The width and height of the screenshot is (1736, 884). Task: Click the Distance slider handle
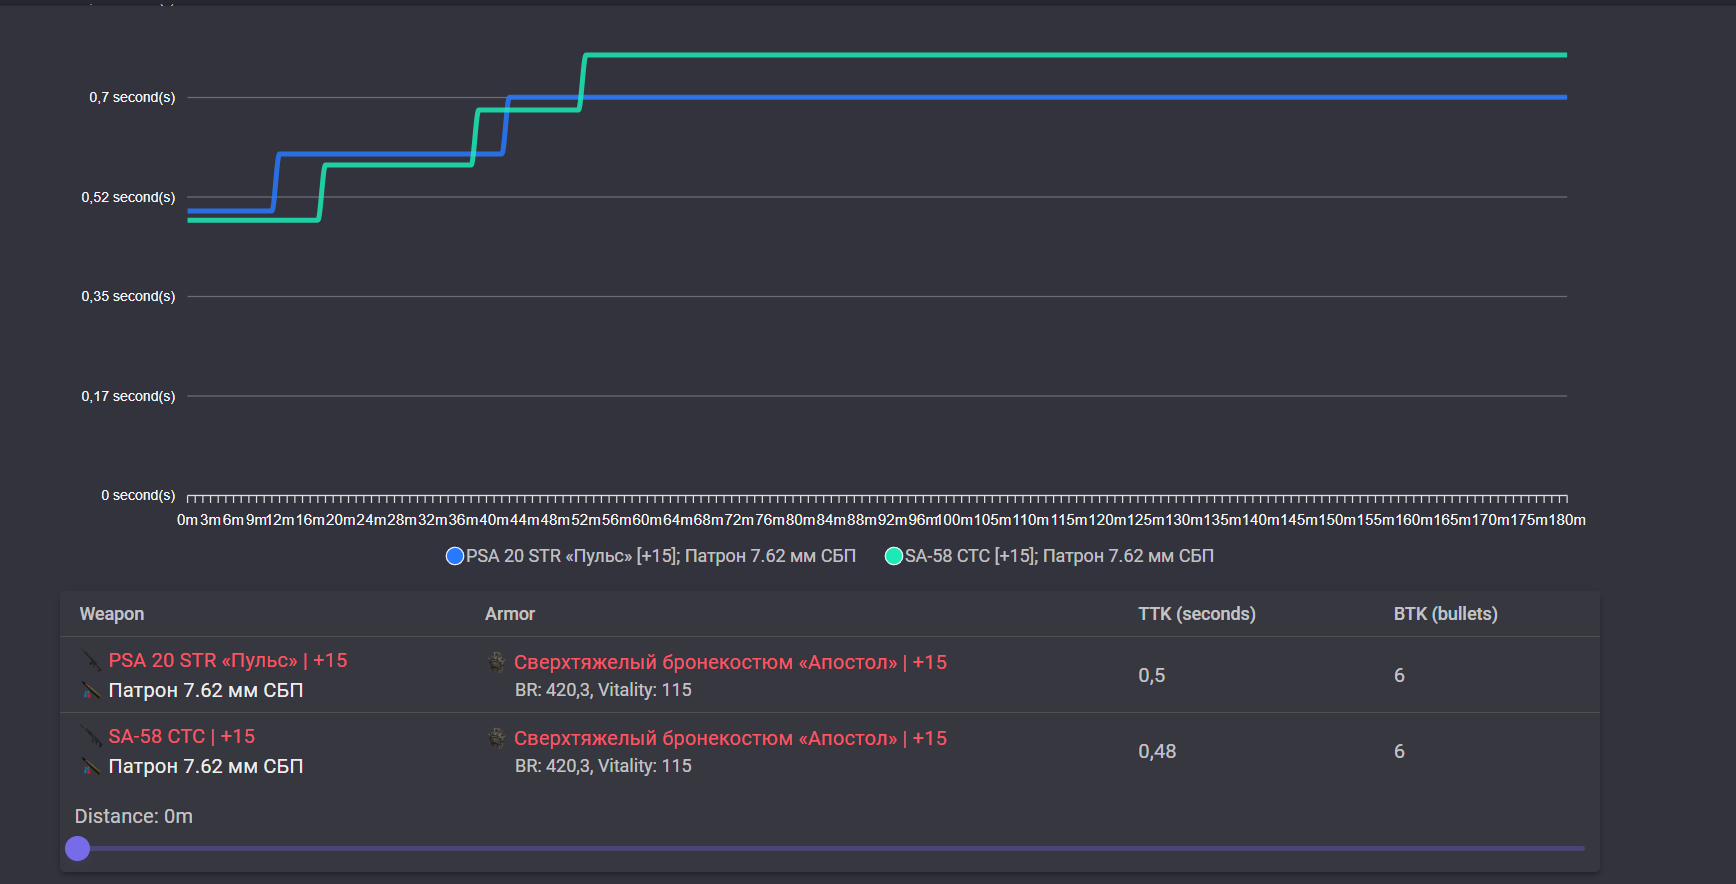(78, 849)
